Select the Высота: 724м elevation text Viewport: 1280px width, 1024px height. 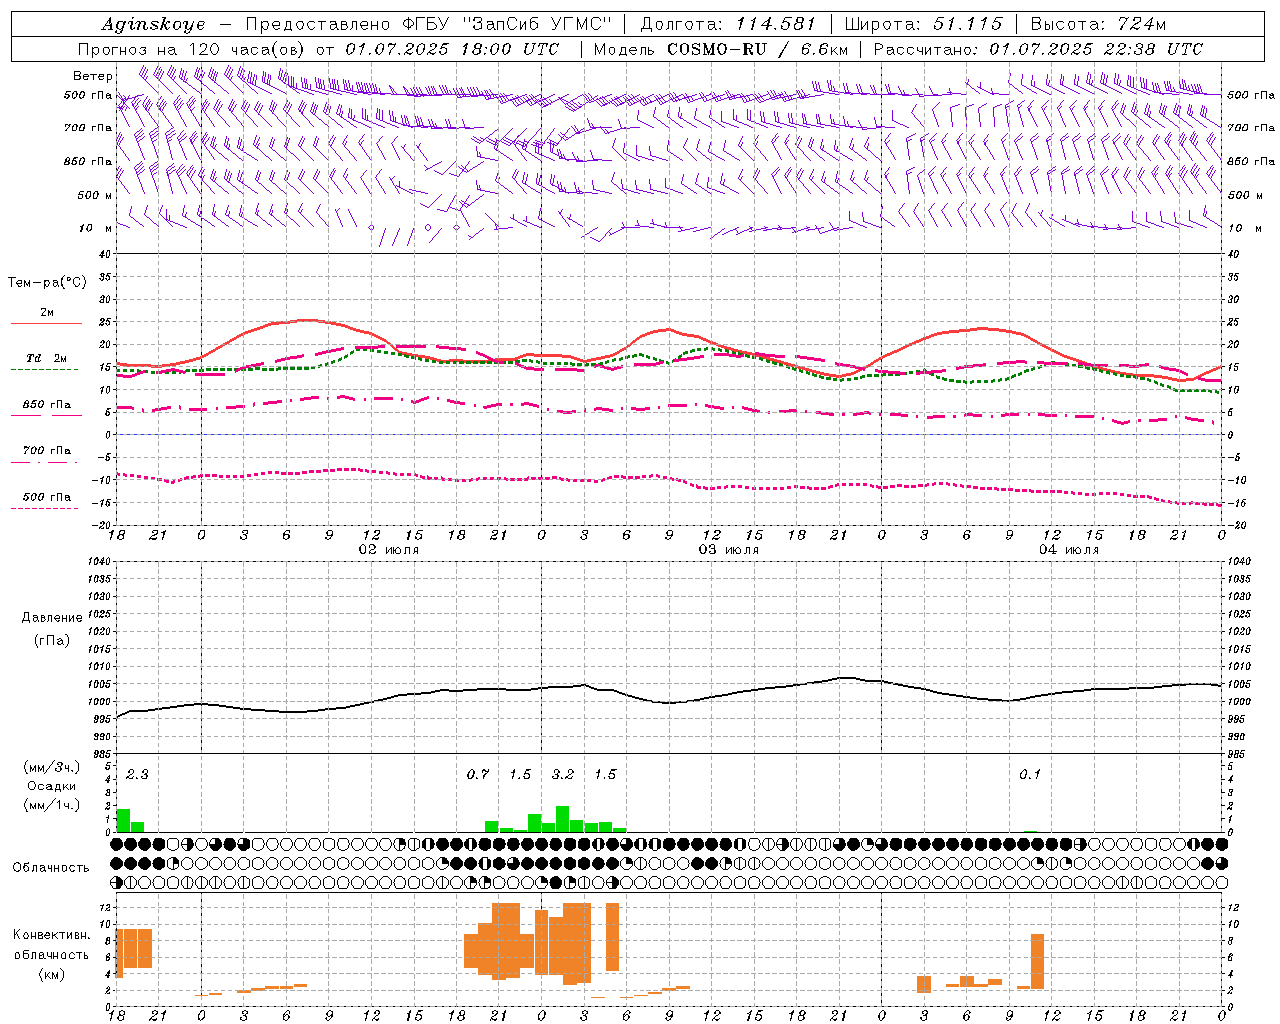coord(1098,24)
